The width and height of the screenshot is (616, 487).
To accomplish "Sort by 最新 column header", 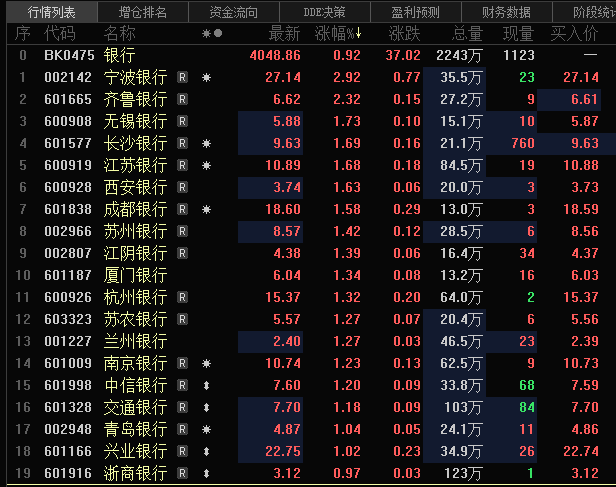I will (284, 34).
